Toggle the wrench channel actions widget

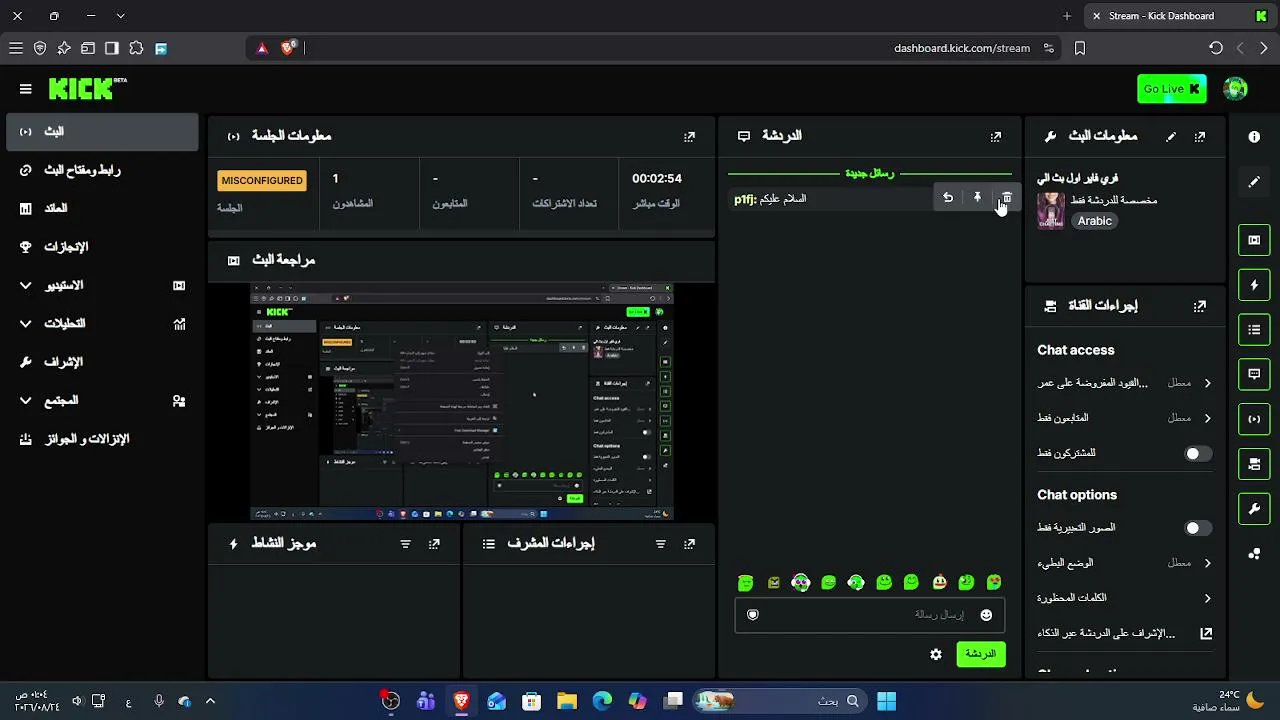pyautogui.click(x=1254, y=509)
